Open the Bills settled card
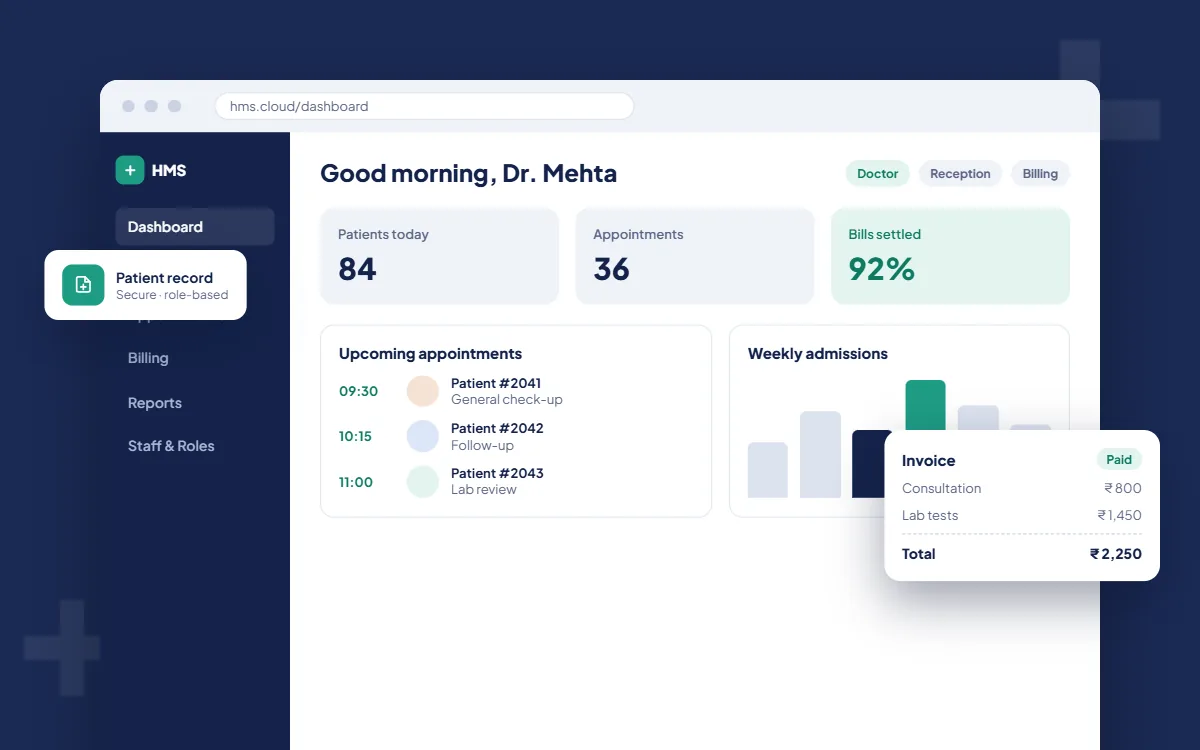Viewport: 1200px width, 750px height. tap(950, 255)
